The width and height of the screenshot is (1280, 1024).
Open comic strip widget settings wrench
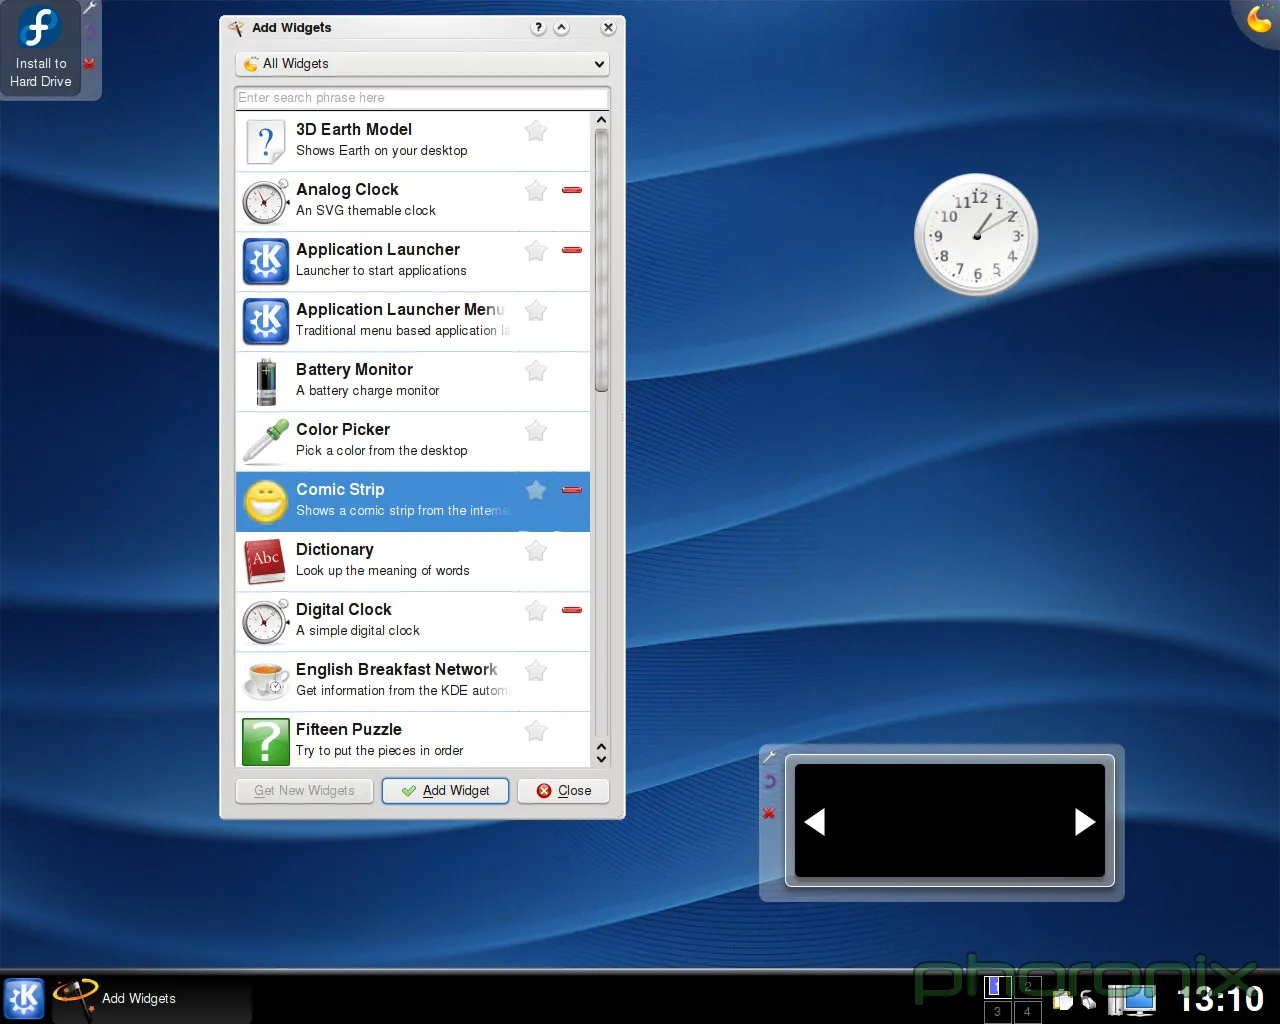click(769, 758)
